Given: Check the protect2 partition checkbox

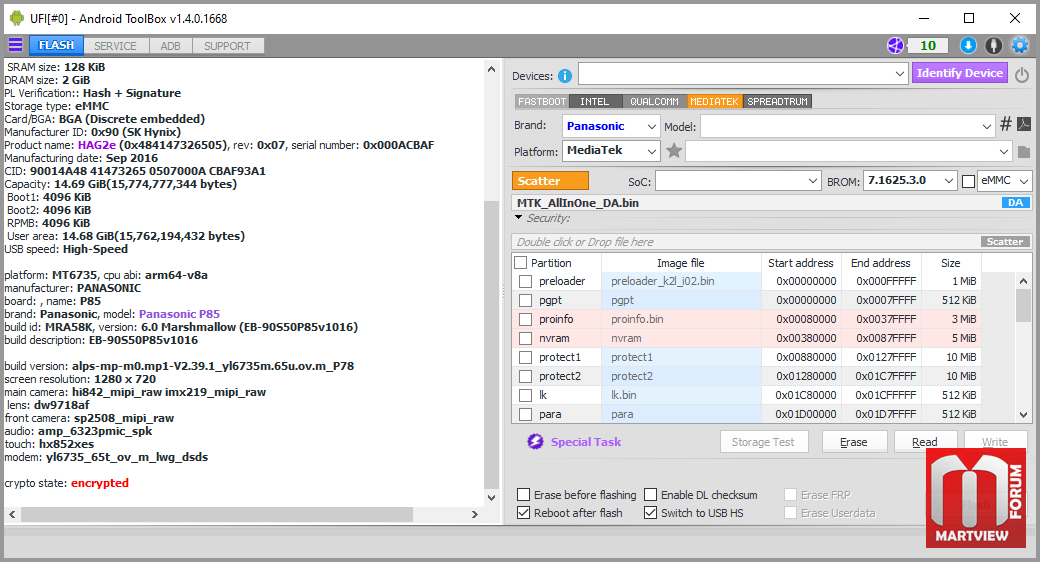Looking at the screenshot, I should (525, 376).
